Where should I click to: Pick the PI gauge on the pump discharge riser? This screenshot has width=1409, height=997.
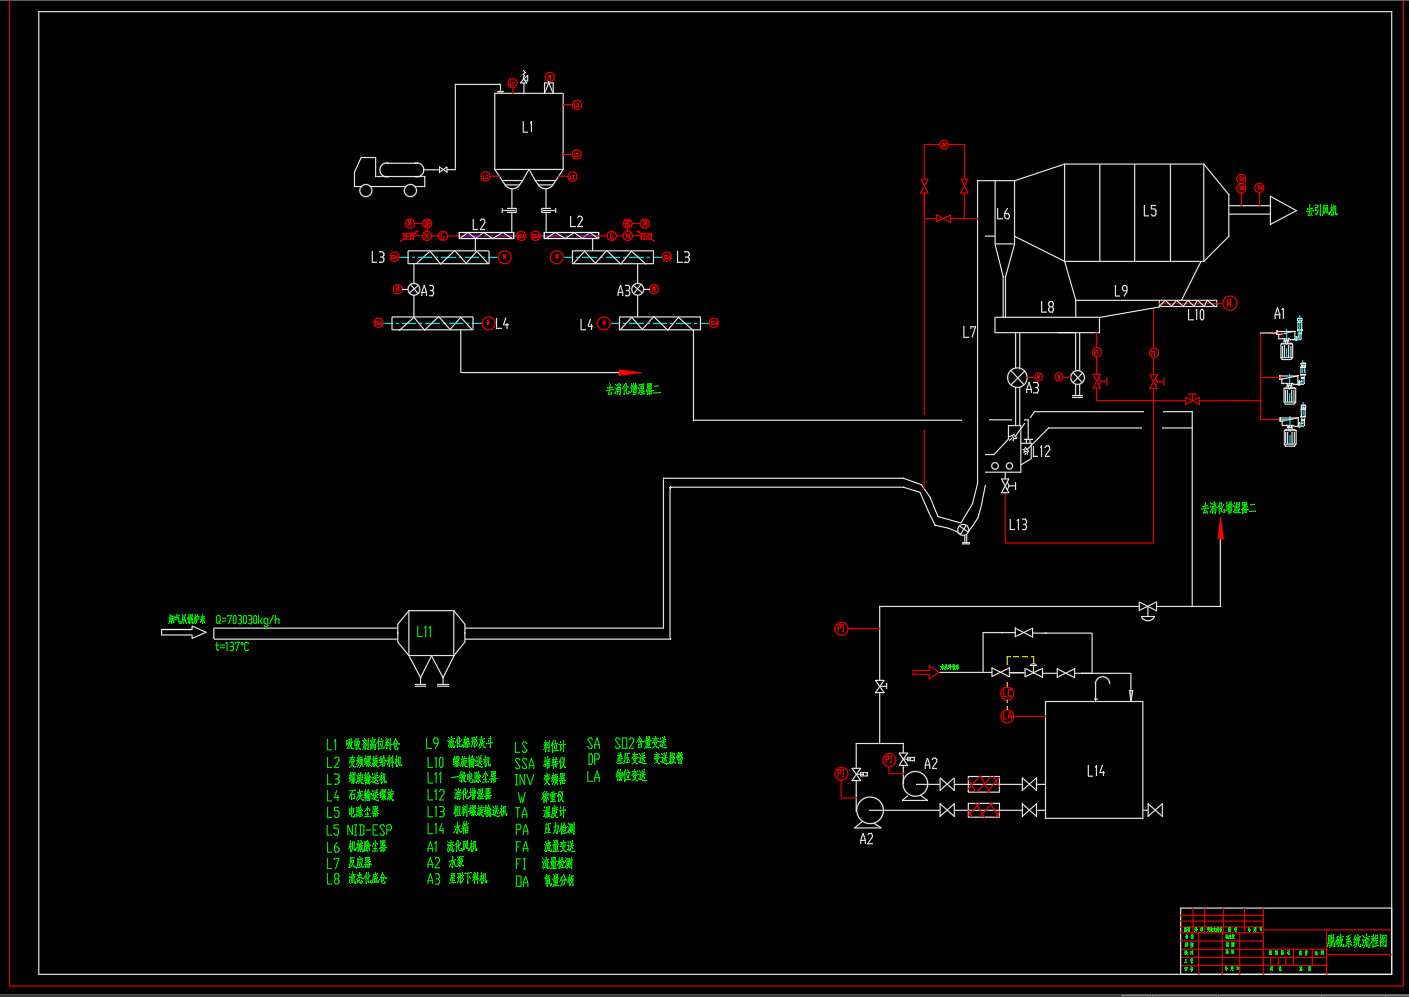pos(841,628)
